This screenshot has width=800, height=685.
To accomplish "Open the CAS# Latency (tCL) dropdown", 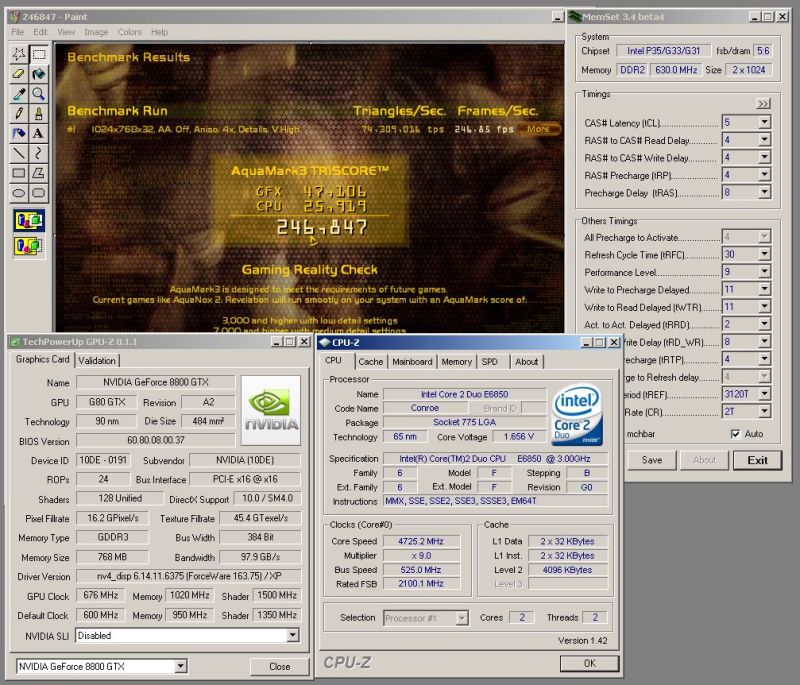I will tap(764, 122).
